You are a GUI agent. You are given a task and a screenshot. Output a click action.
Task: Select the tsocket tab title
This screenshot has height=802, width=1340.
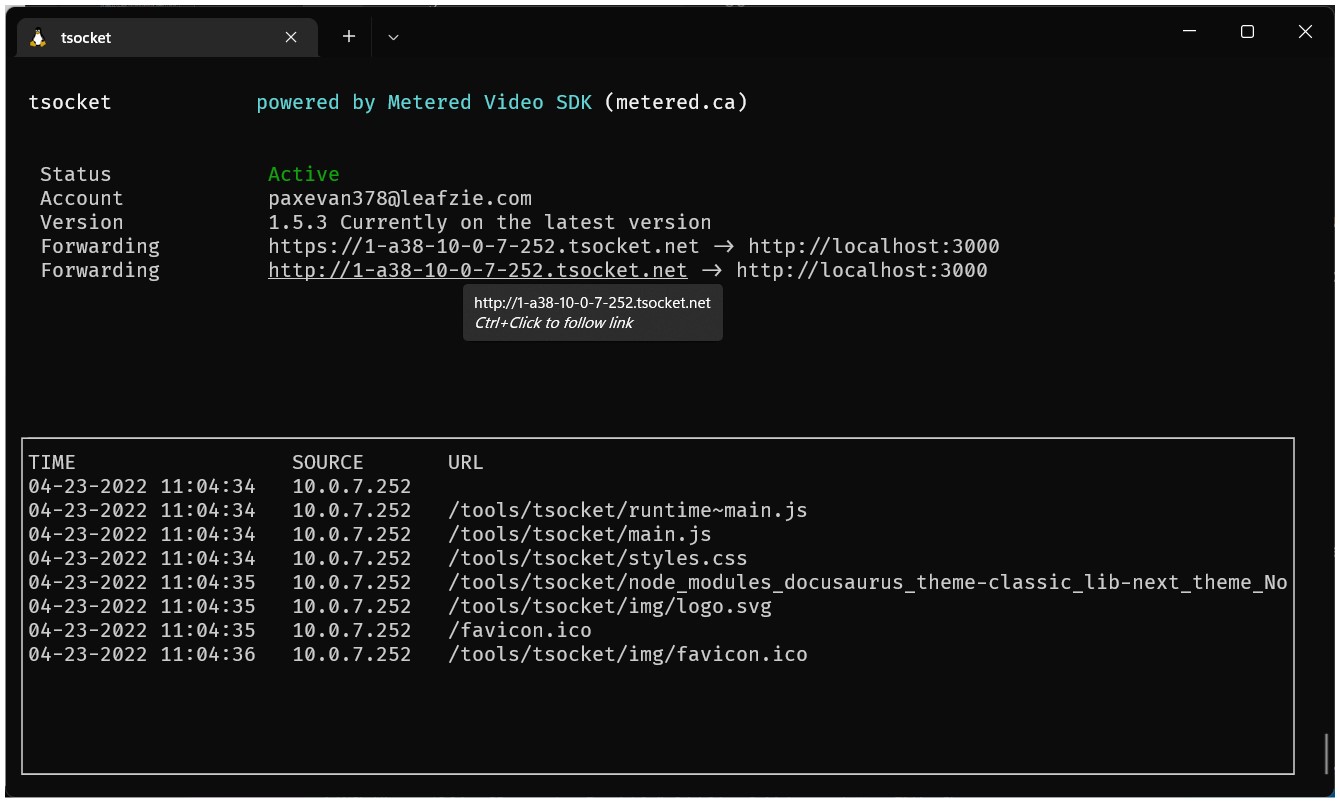[86, 38]
